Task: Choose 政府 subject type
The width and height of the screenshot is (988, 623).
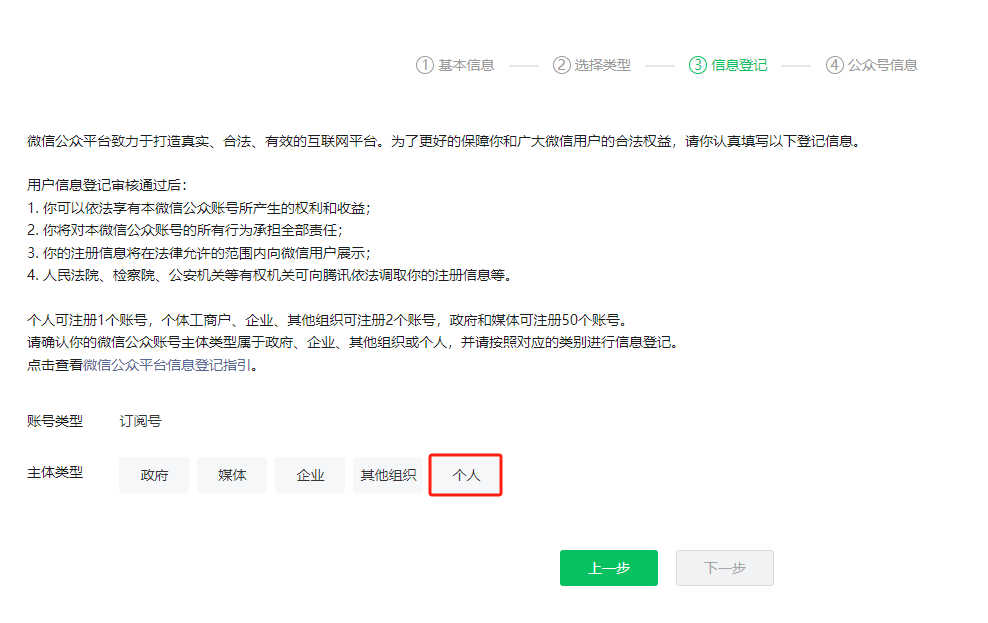Action: pos(154,475)
